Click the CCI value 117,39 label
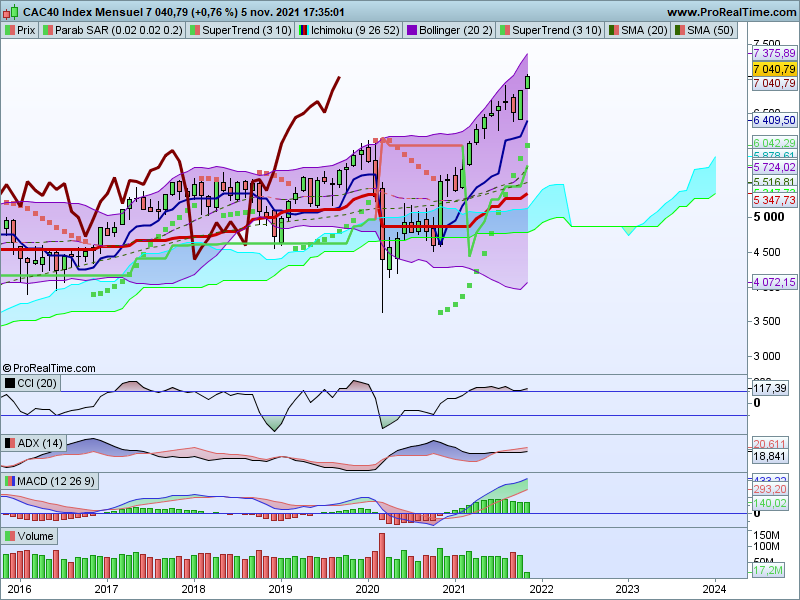Viewport: 800px width, 600px height. click(770, 388)
